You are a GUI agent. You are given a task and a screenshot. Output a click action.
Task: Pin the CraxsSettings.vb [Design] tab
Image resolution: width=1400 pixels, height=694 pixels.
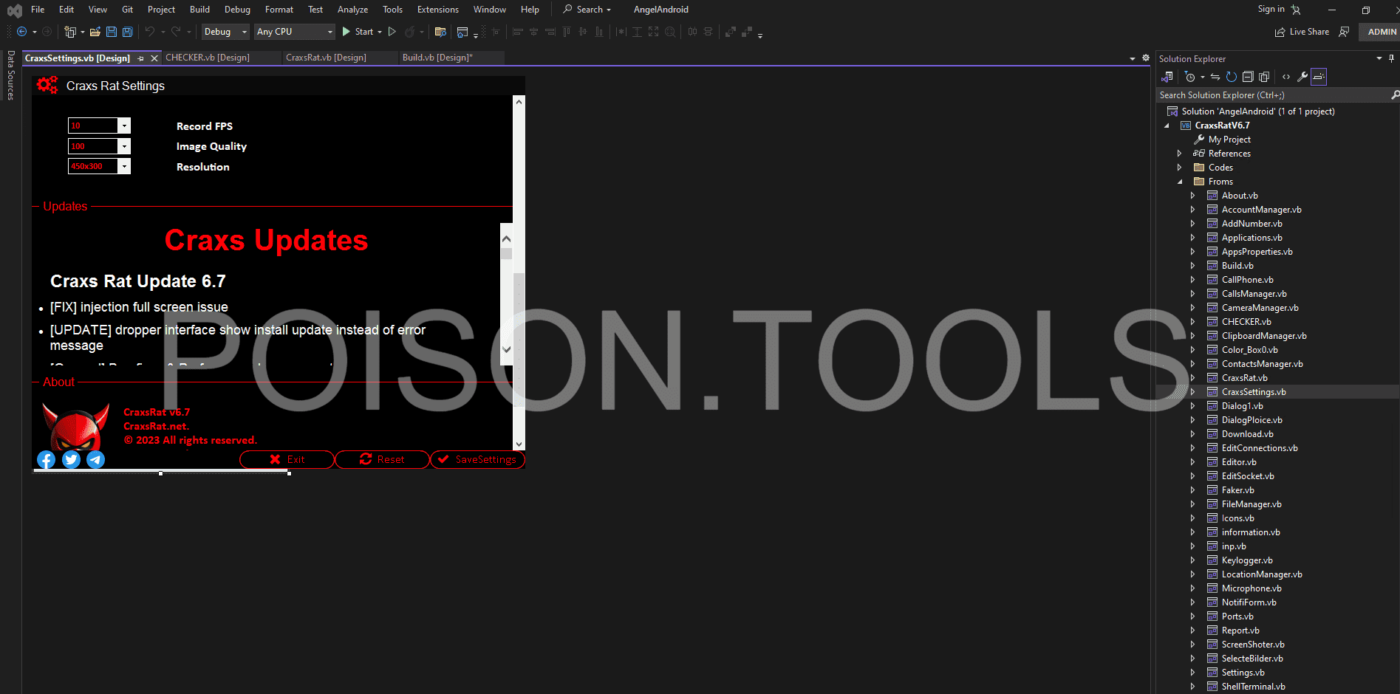tap(140, 58)
